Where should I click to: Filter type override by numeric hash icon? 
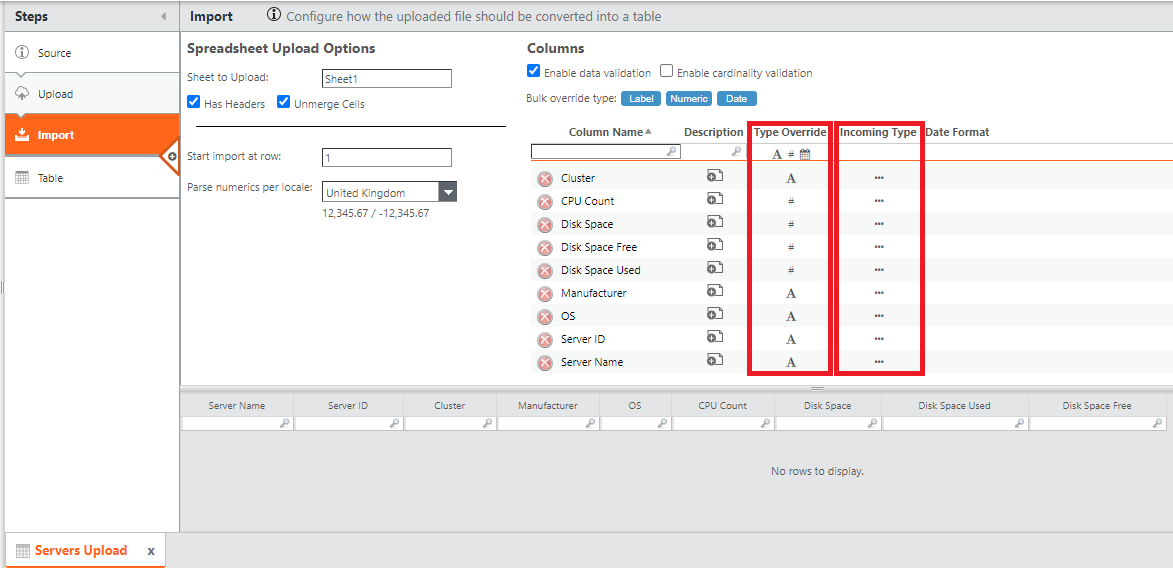791,154
